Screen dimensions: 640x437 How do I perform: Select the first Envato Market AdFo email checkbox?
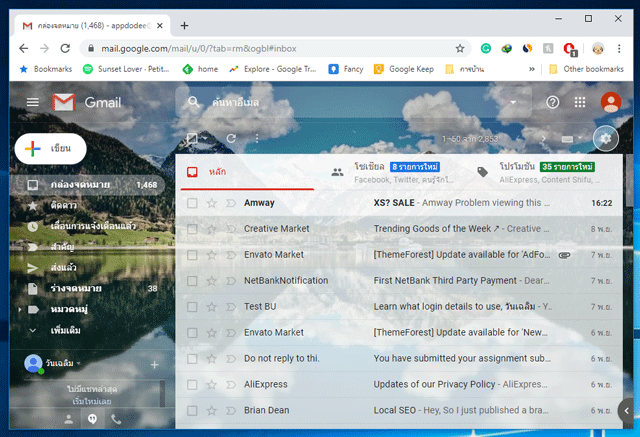click(192, 255)
